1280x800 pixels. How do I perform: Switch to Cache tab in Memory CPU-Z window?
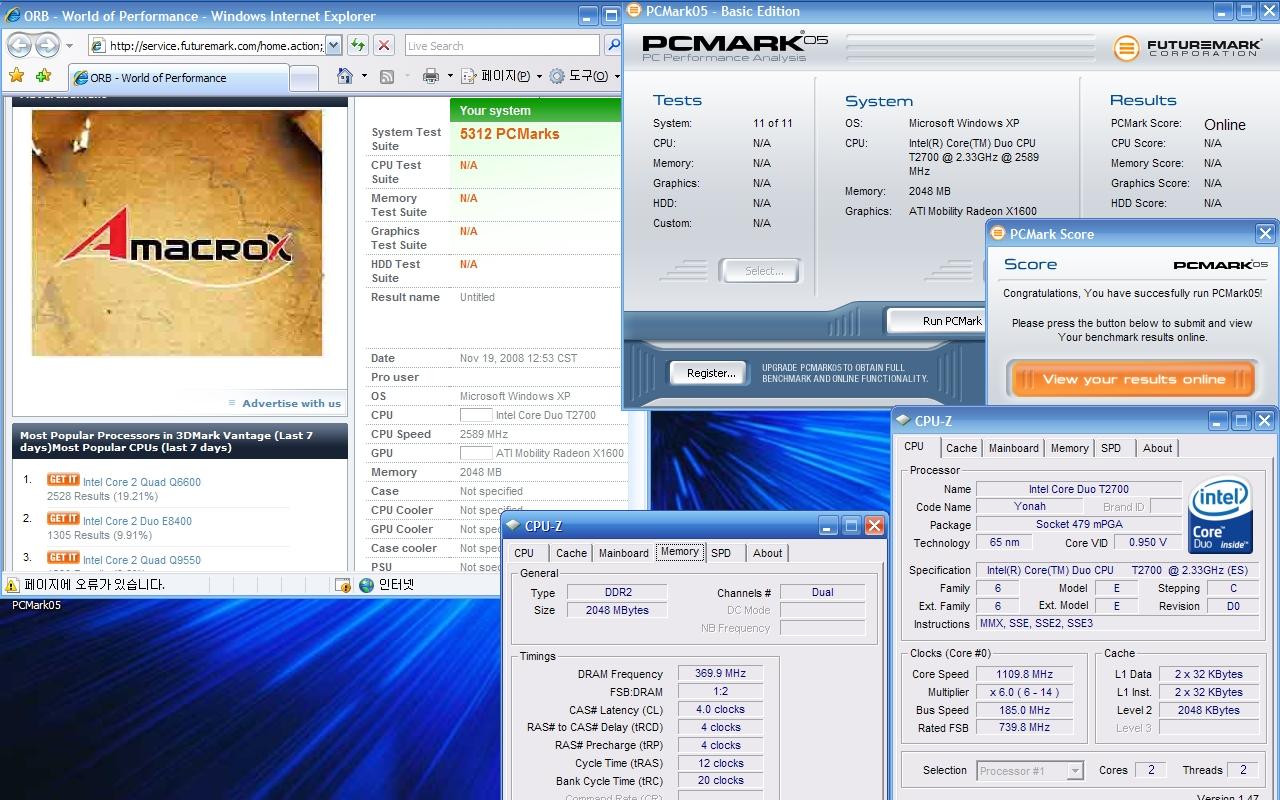[571, 553]
